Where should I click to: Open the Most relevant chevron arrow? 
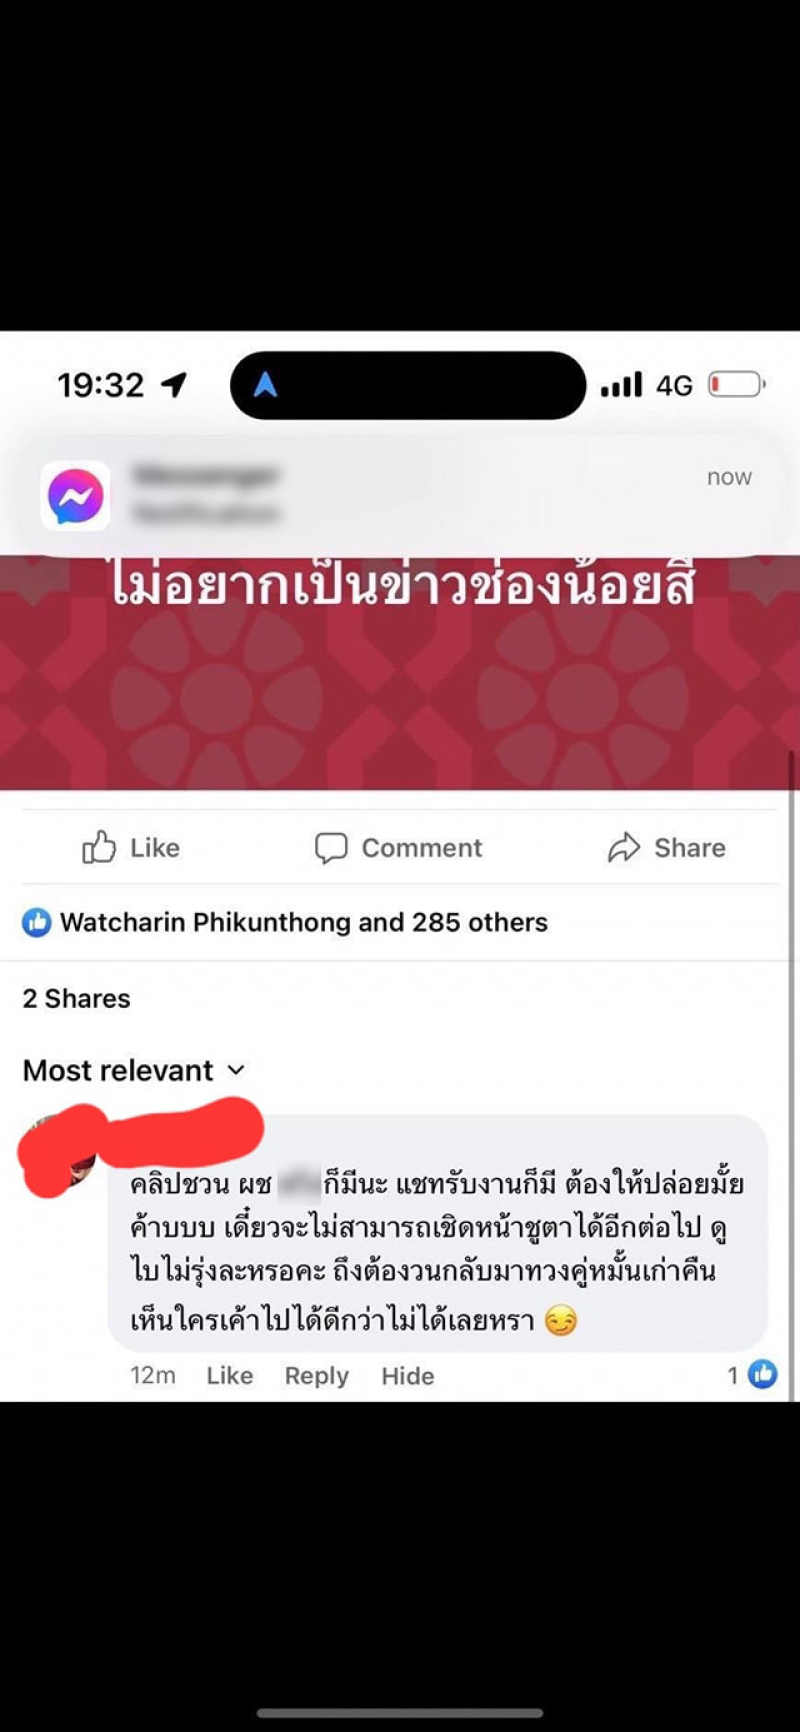(x=236, y=1070)
